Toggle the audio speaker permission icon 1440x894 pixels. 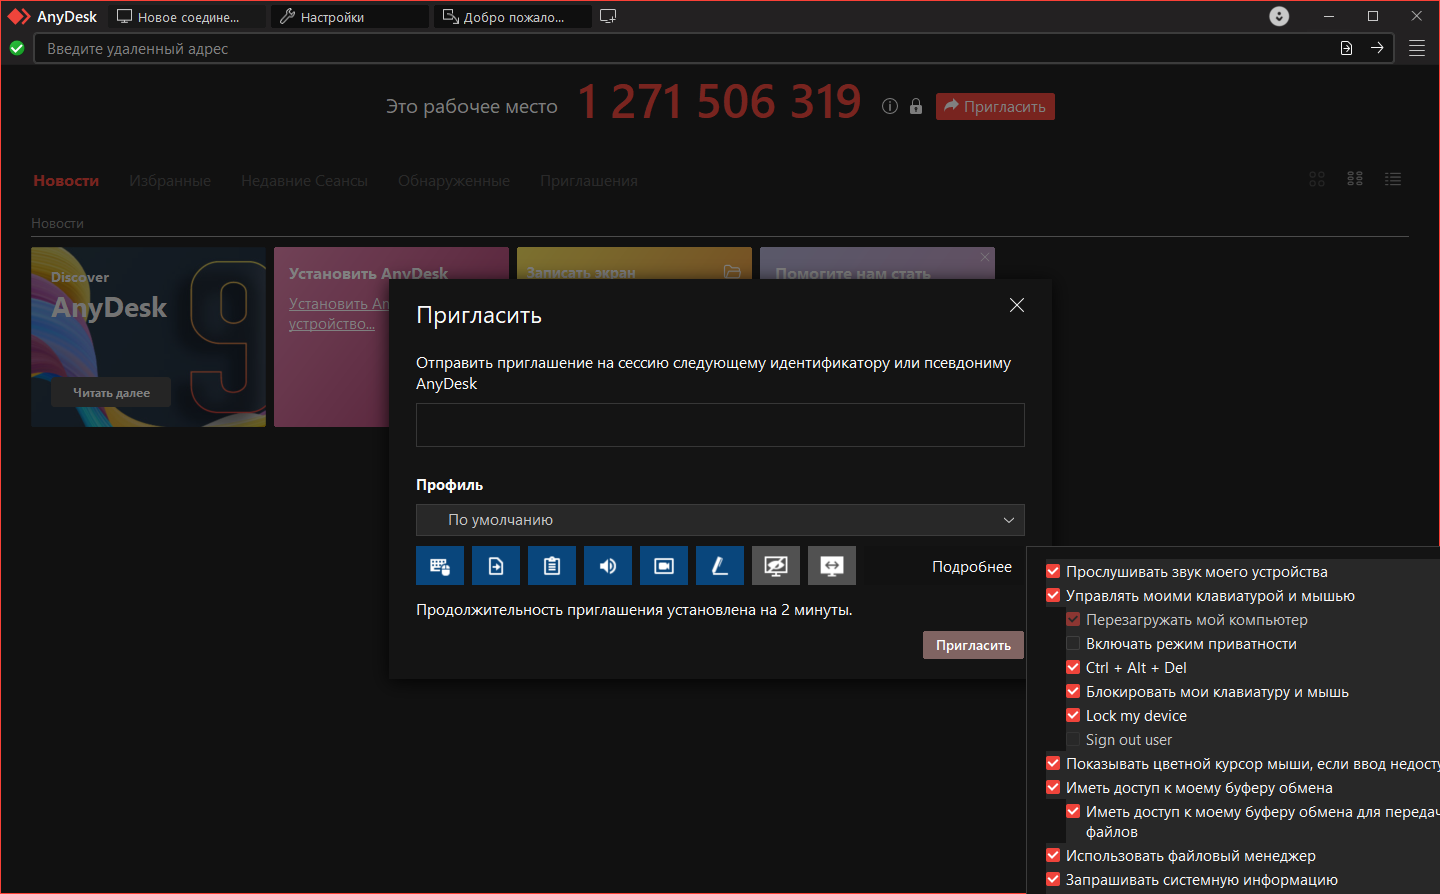[608, 566]
